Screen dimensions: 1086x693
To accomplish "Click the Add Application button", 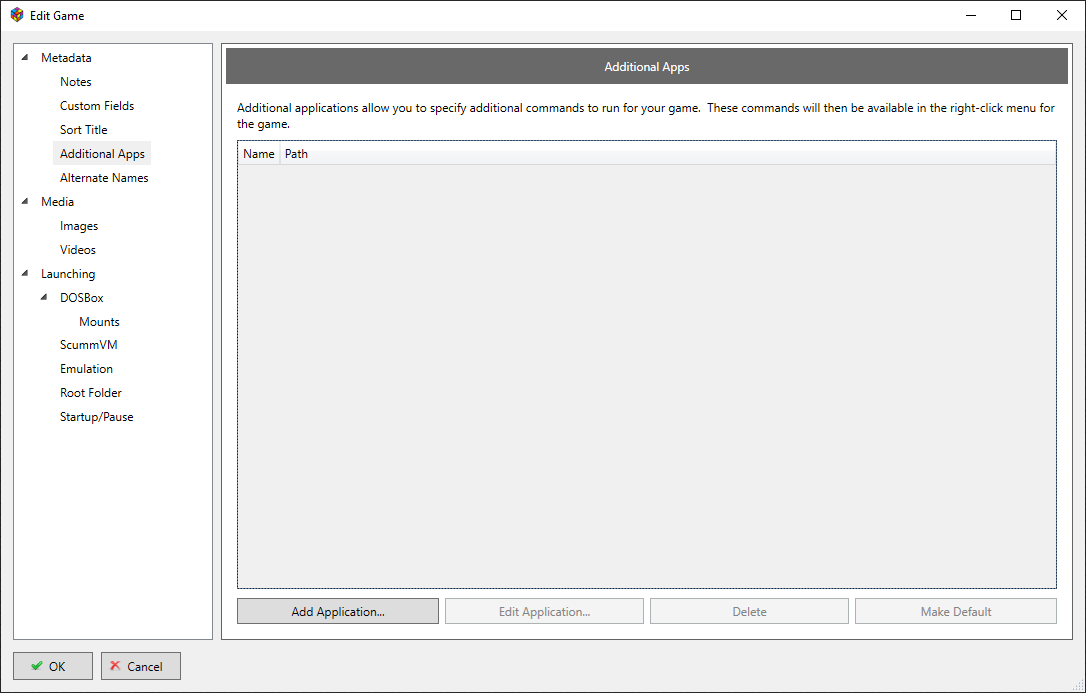I will click(338, 612).
